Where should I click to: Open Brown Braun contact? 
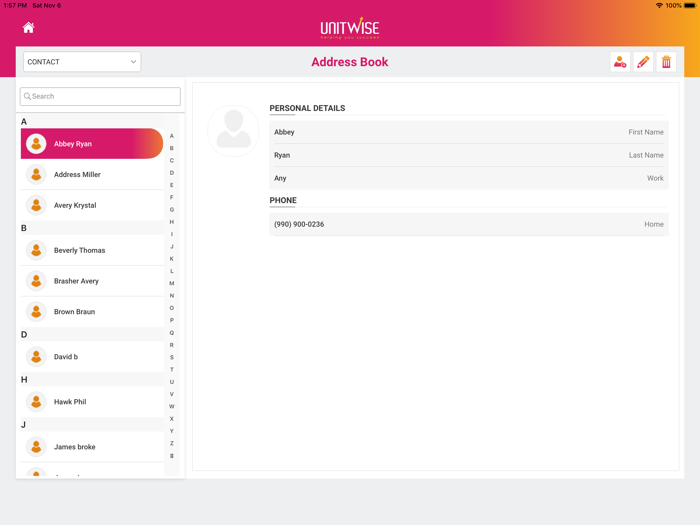[92, 312]
